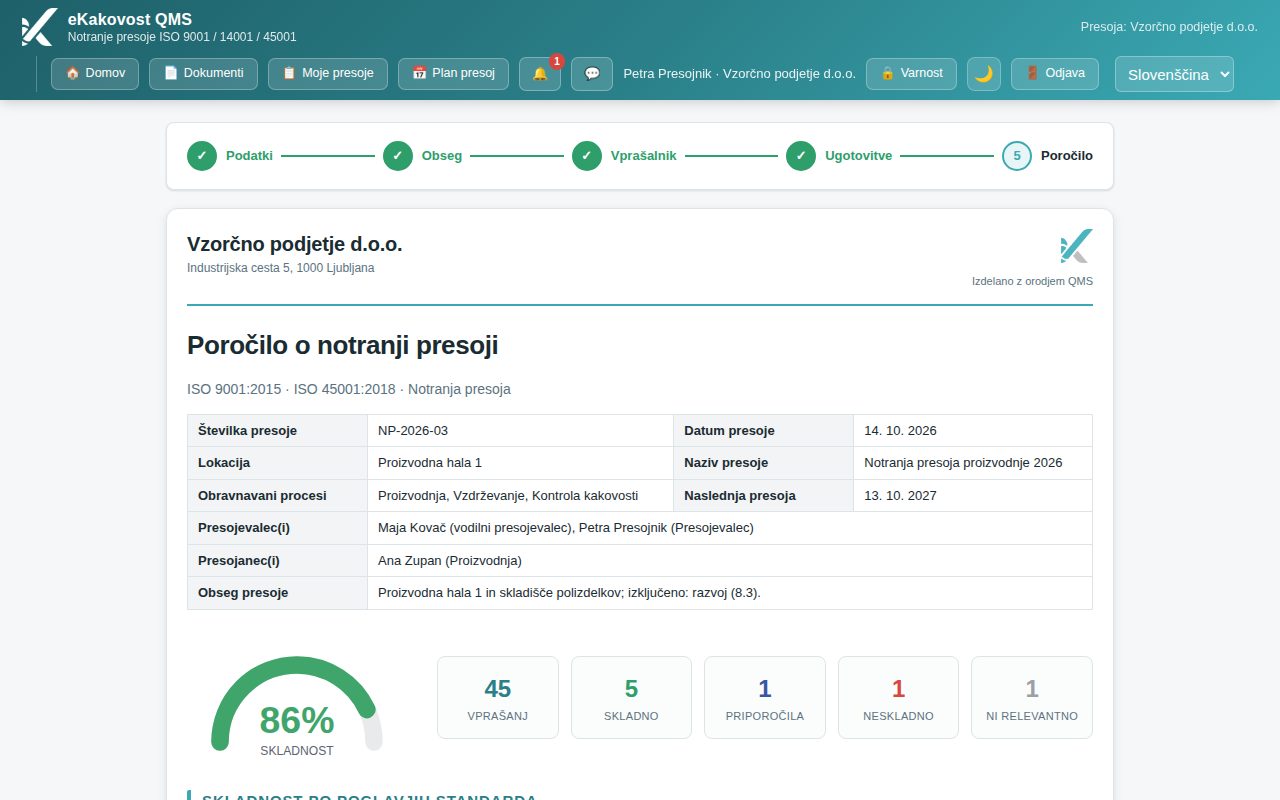
Task: Click the eKakovost QMS logo in header
Action: (38, 27)
